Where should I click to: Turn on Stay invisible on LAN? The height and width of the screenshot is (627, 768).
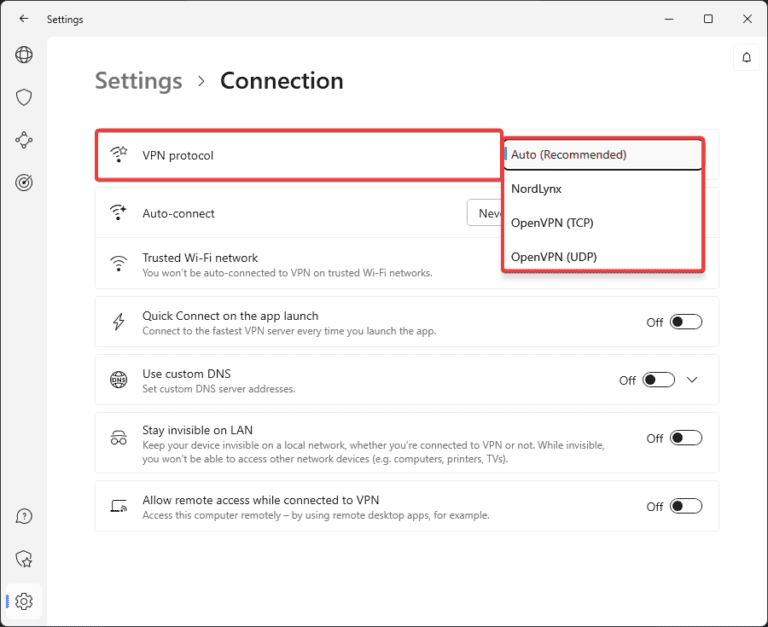[x=686, y=438]
